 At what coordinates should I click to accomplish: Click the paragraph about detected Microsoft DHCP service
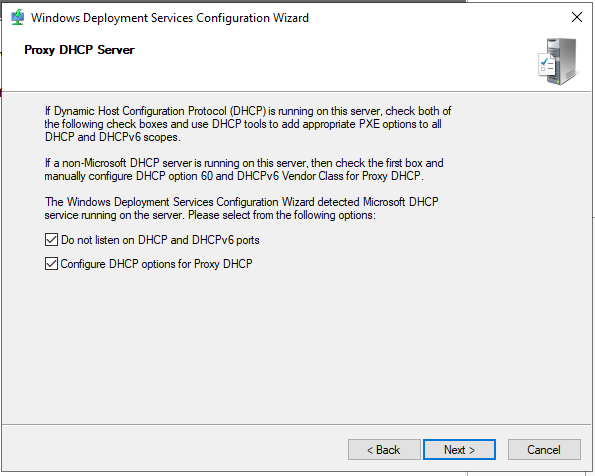click(241, 208)
